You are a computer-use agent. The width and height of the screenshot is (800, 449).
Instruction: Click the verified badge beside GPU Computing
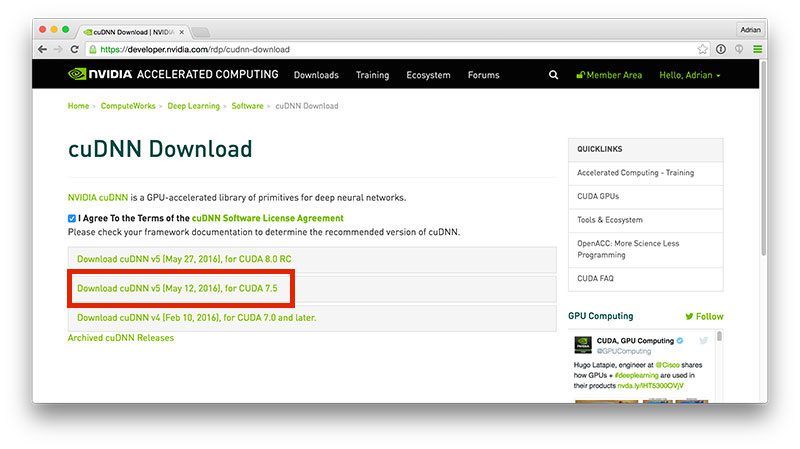[680, 341]
